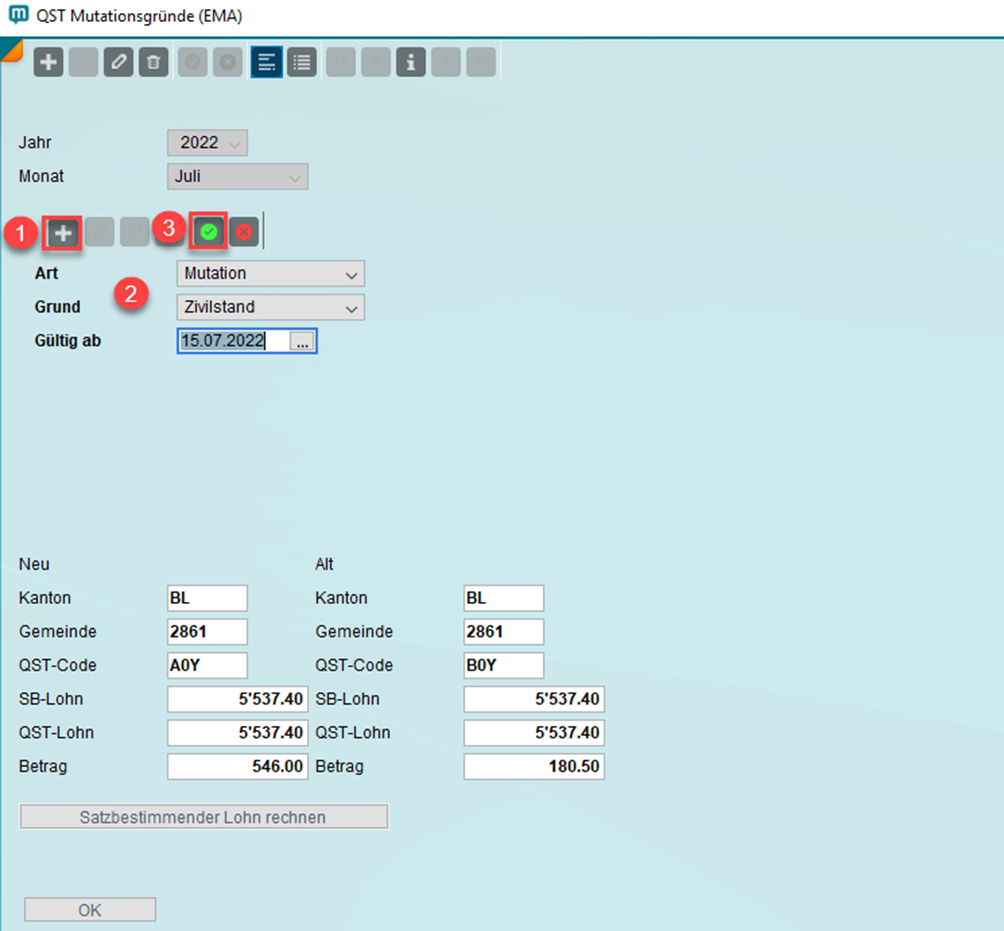Click the pencil edit icon in top toolbar
1004x931 pixels.
[118, 62]
